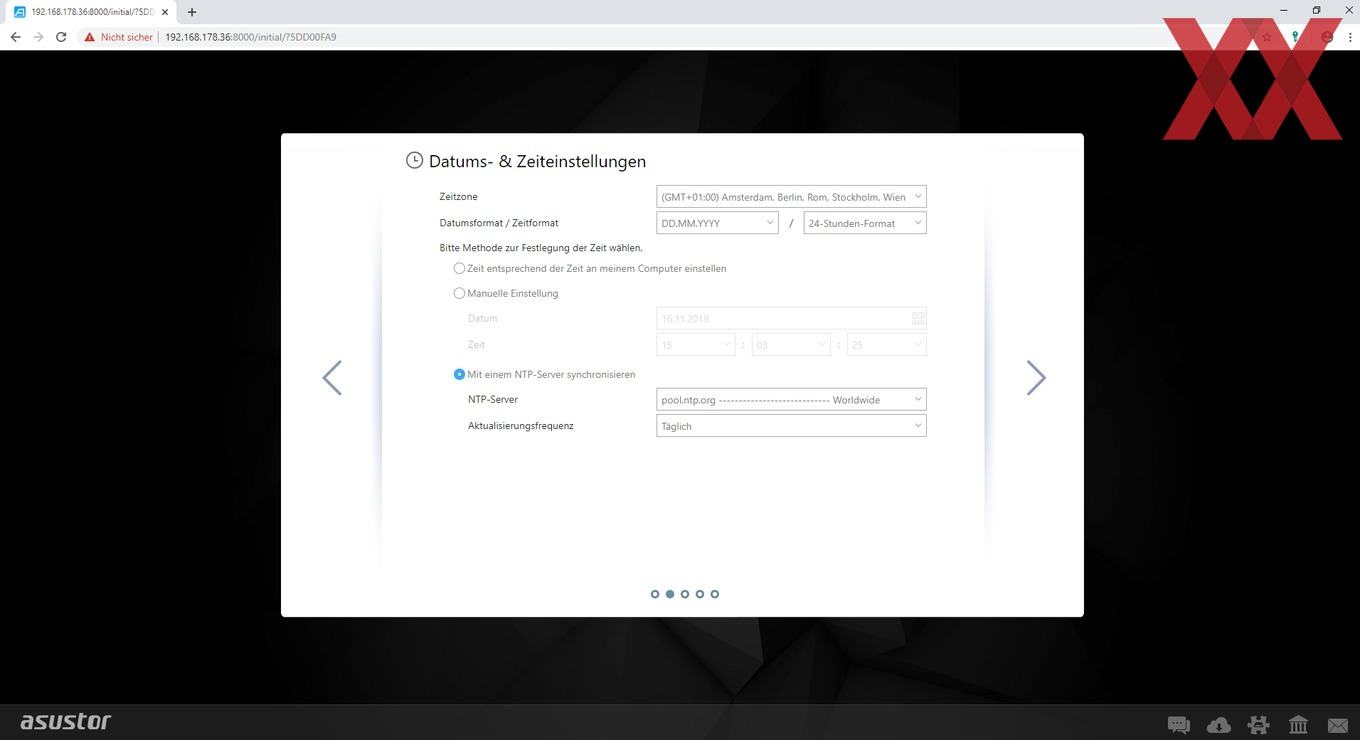Click the Datum field showing 16.11.2019
Viewport: 1360px width, 740px height.
coord(791,318)
